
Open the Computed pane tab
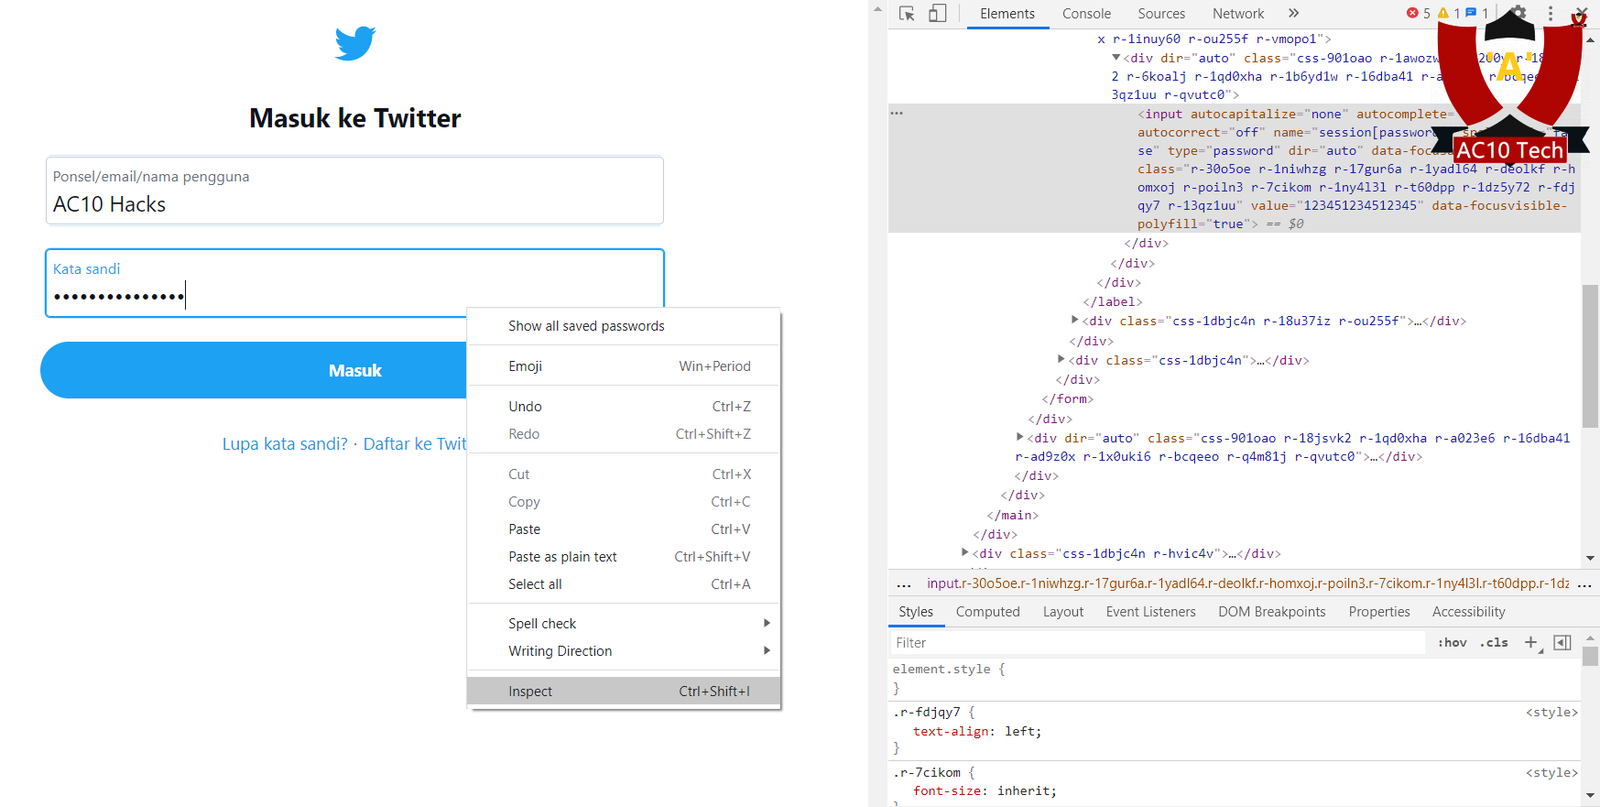pyautogui.click(x=988, y=612)
